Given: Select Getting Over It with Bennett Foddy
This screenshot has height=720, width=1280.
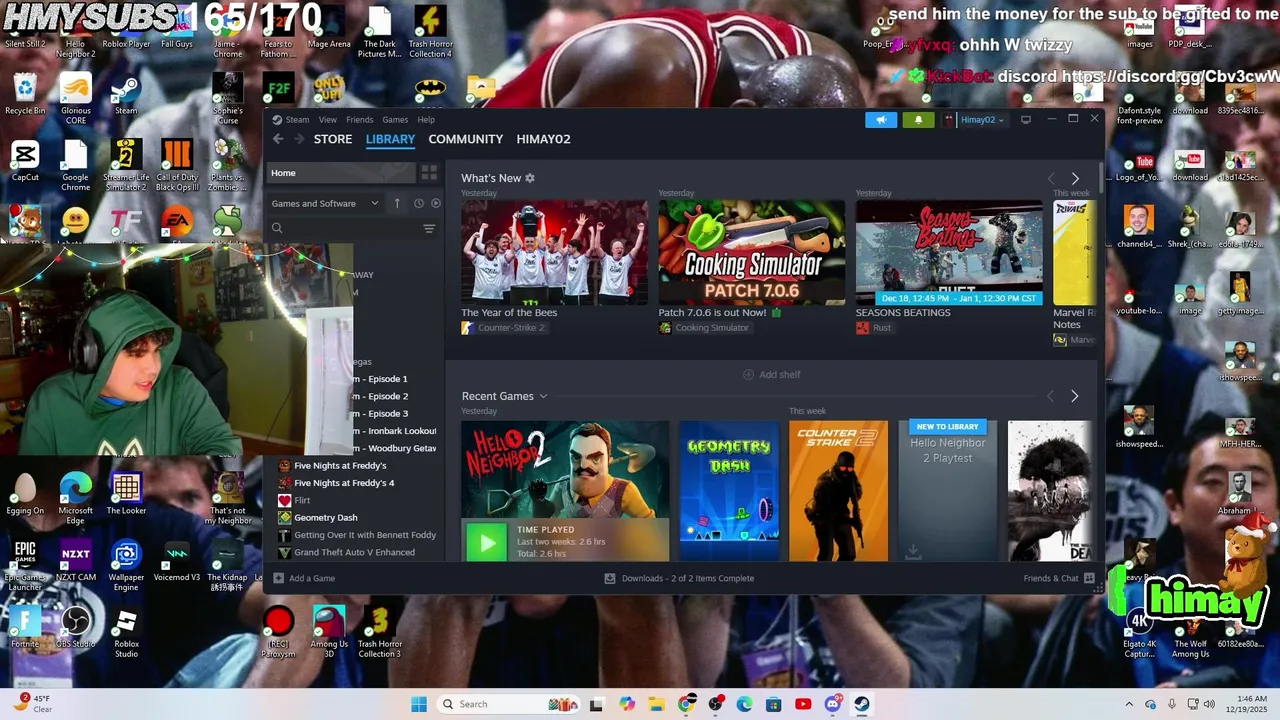Looking at the screenshot, I should pos(365,535).
